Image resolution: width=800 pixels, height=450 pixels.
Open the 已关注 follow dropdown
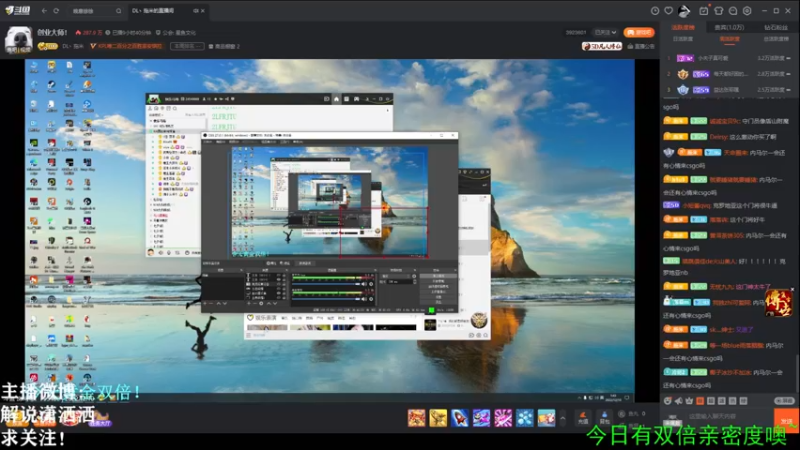pos(606,32)
